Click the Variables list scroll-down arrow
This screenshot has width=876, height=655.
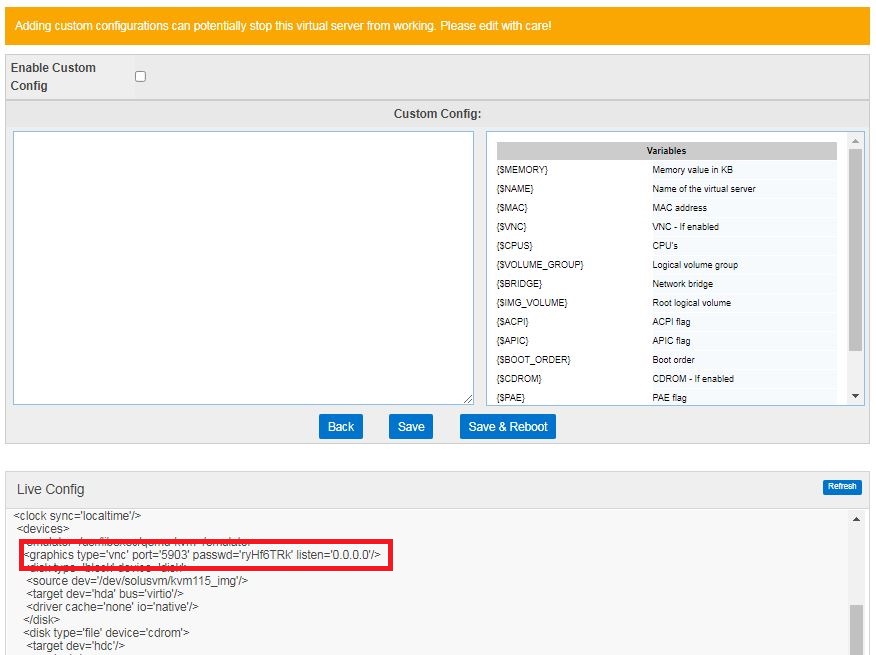855,397
